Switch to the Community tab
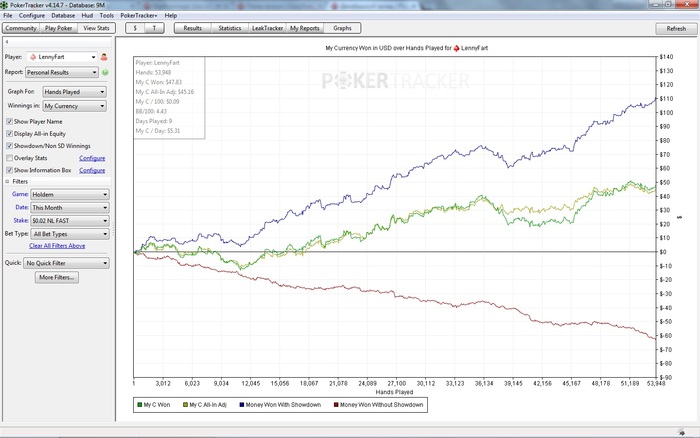 21,28
